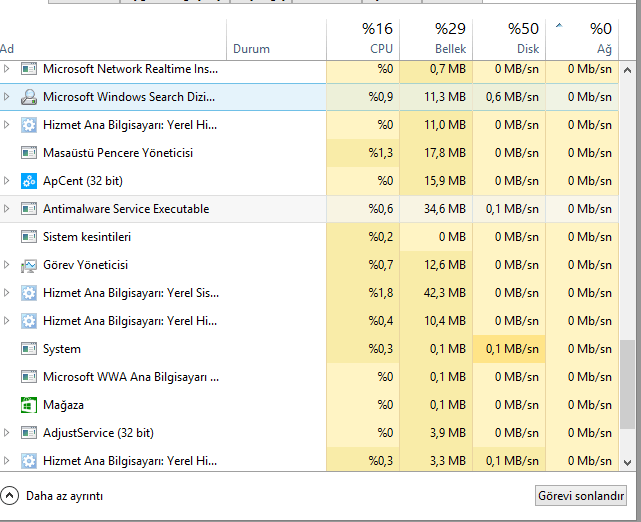The height and width of the screenshot is (522, 641).
Task: Click the Görev Yöneticisi process icon
Action: point(29,265)
